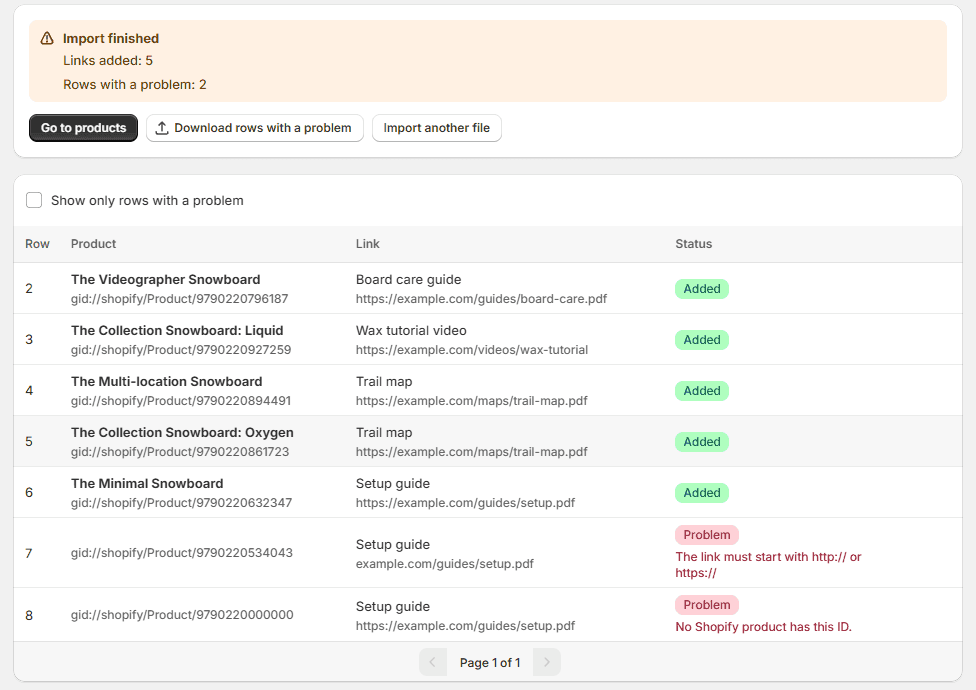Click Trail map in row 5
The width and height of the screenshot is (976, 690).
[384, 432]
